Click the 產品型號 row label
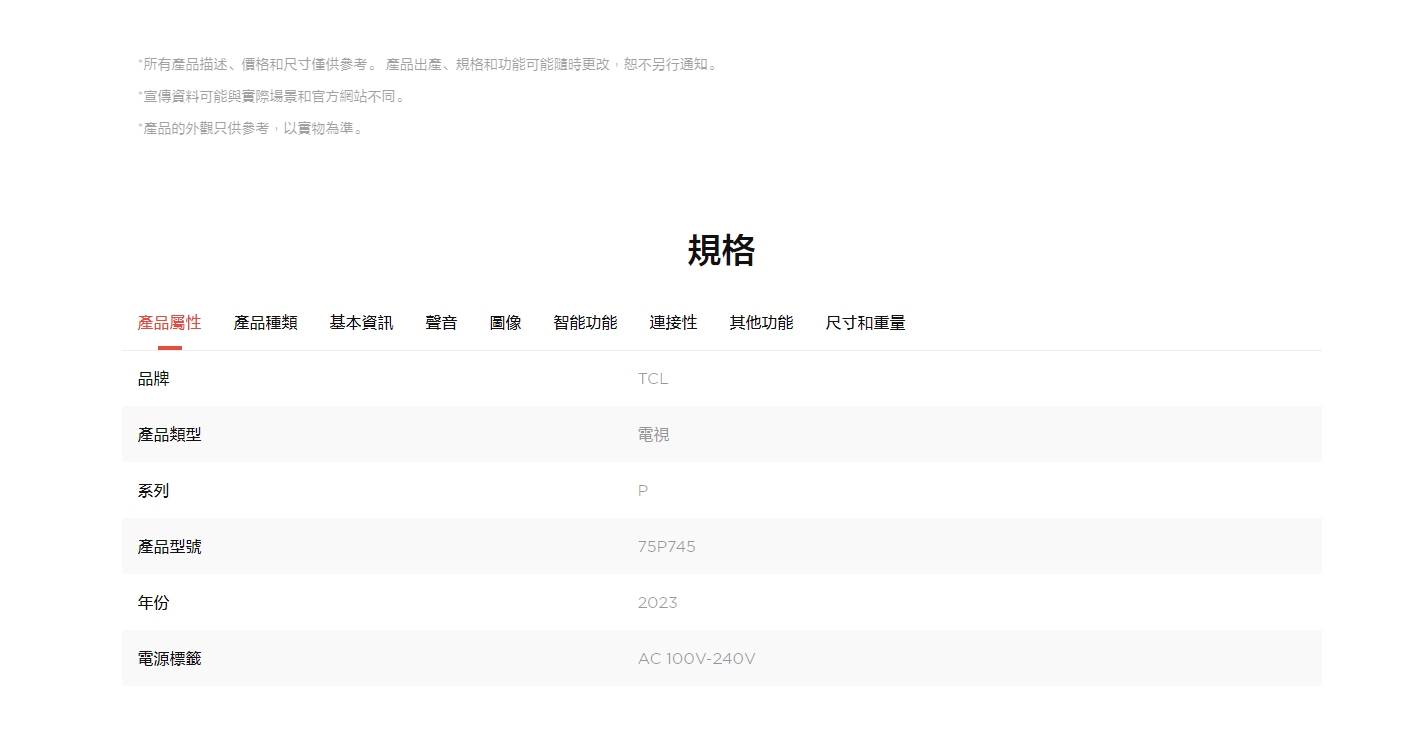This screenshot has width=1420, height=754. coord(169,547)
